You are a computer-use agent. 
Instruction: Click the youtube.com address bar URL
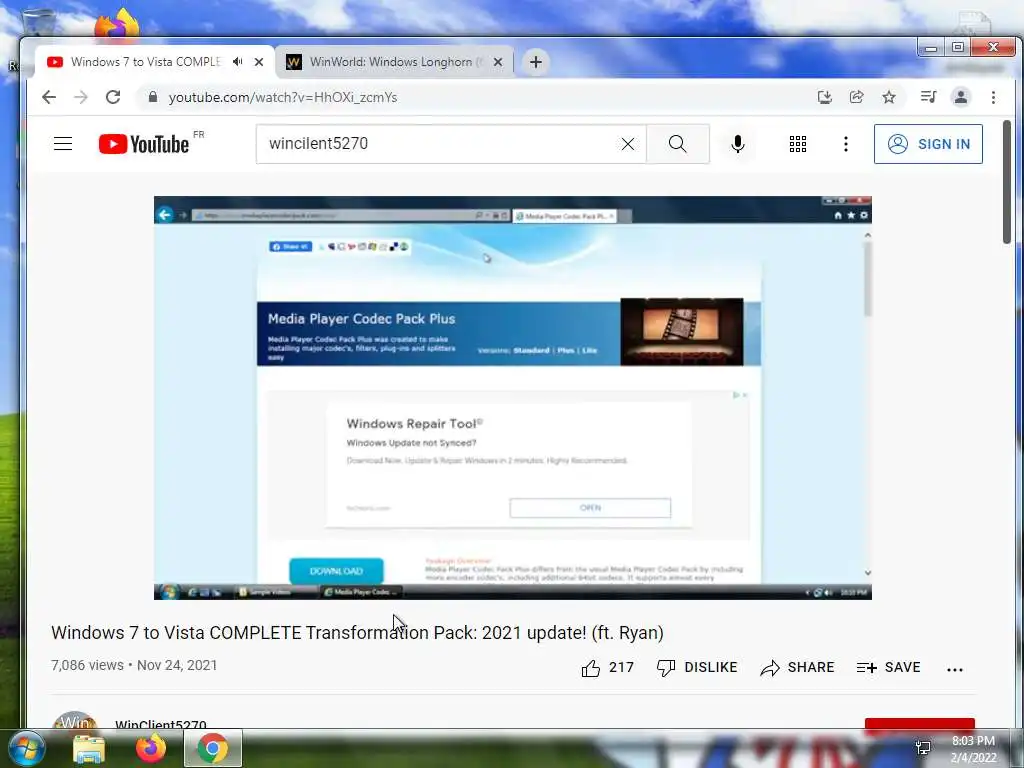(282, 97)
